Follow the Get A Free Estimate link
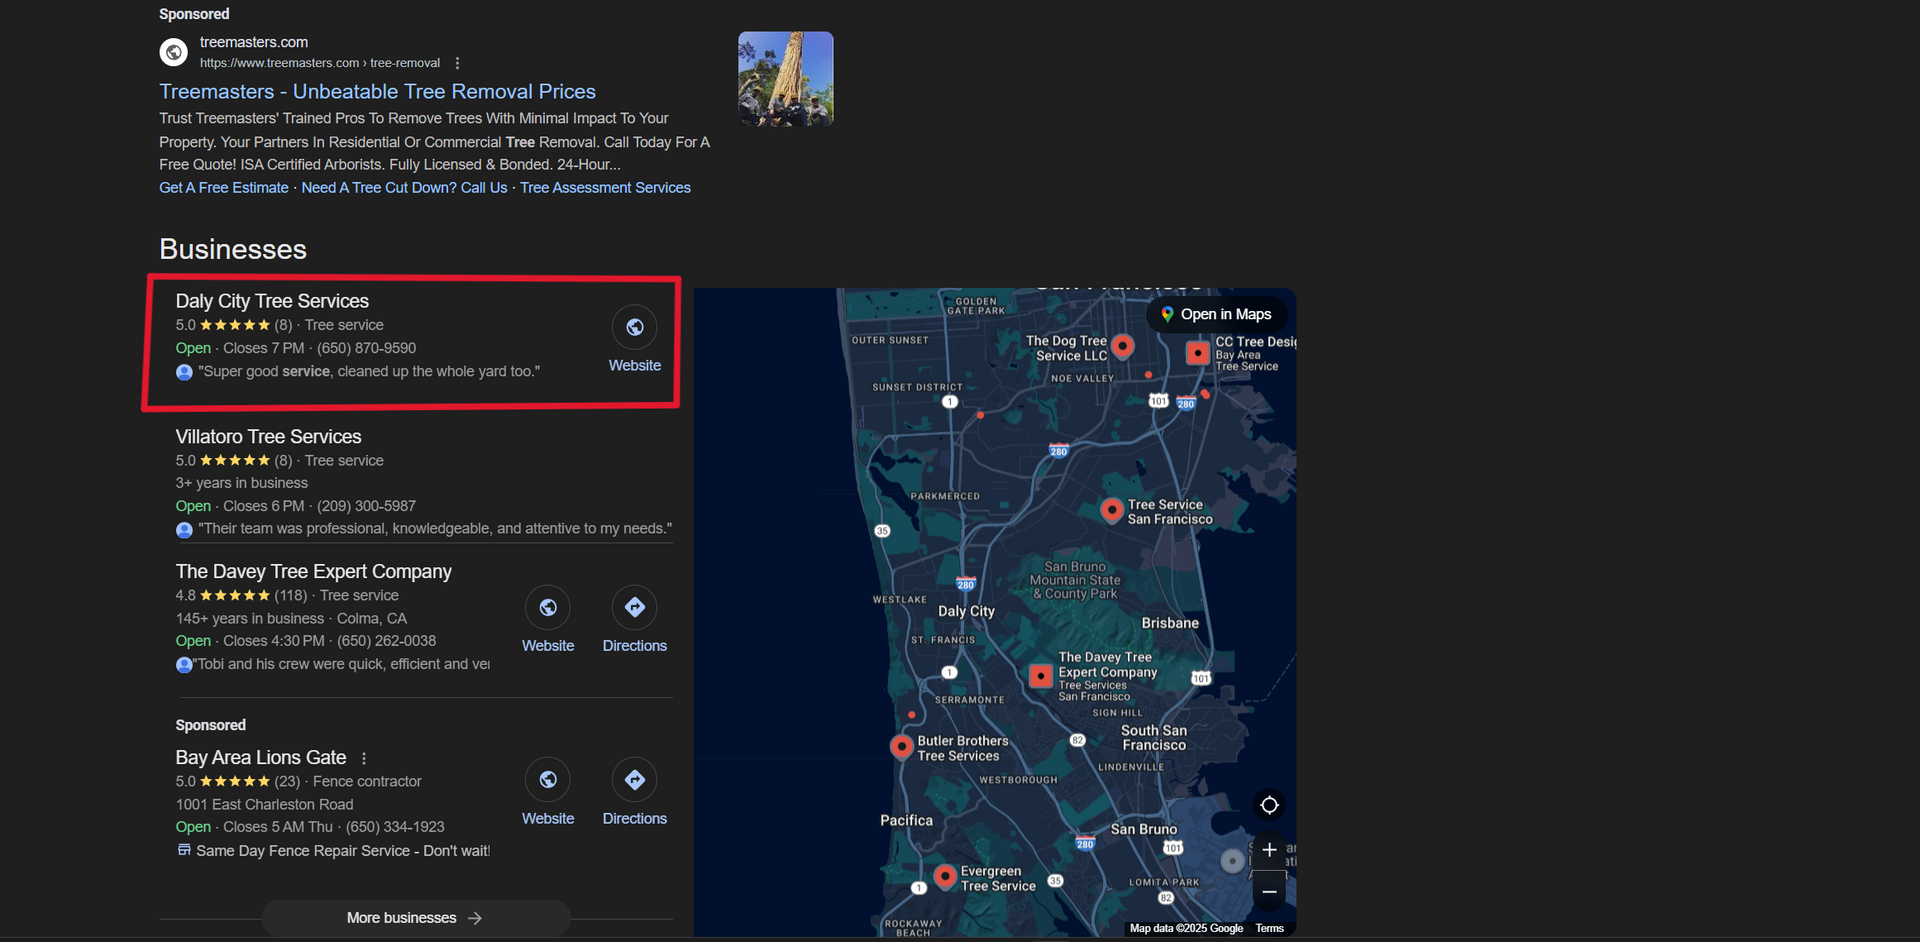Viewport: 1920px width, 942px height. coord(224,188)
